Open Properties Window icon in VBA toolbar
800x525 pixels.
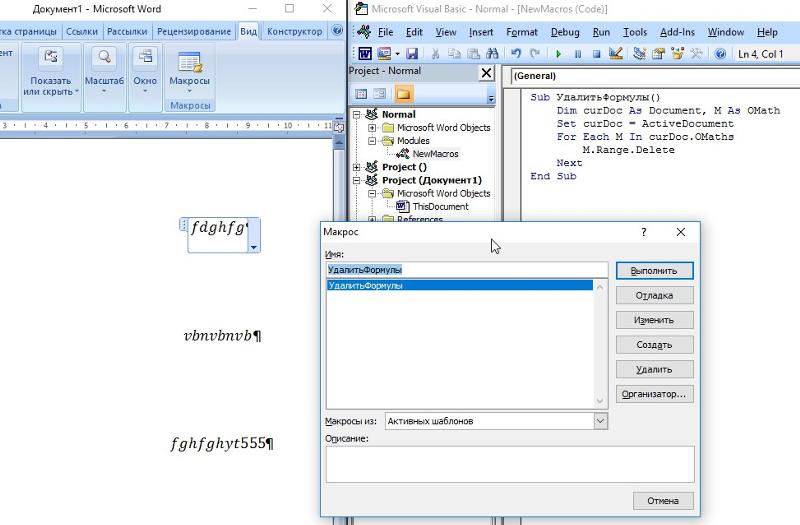tap(658, 53)
